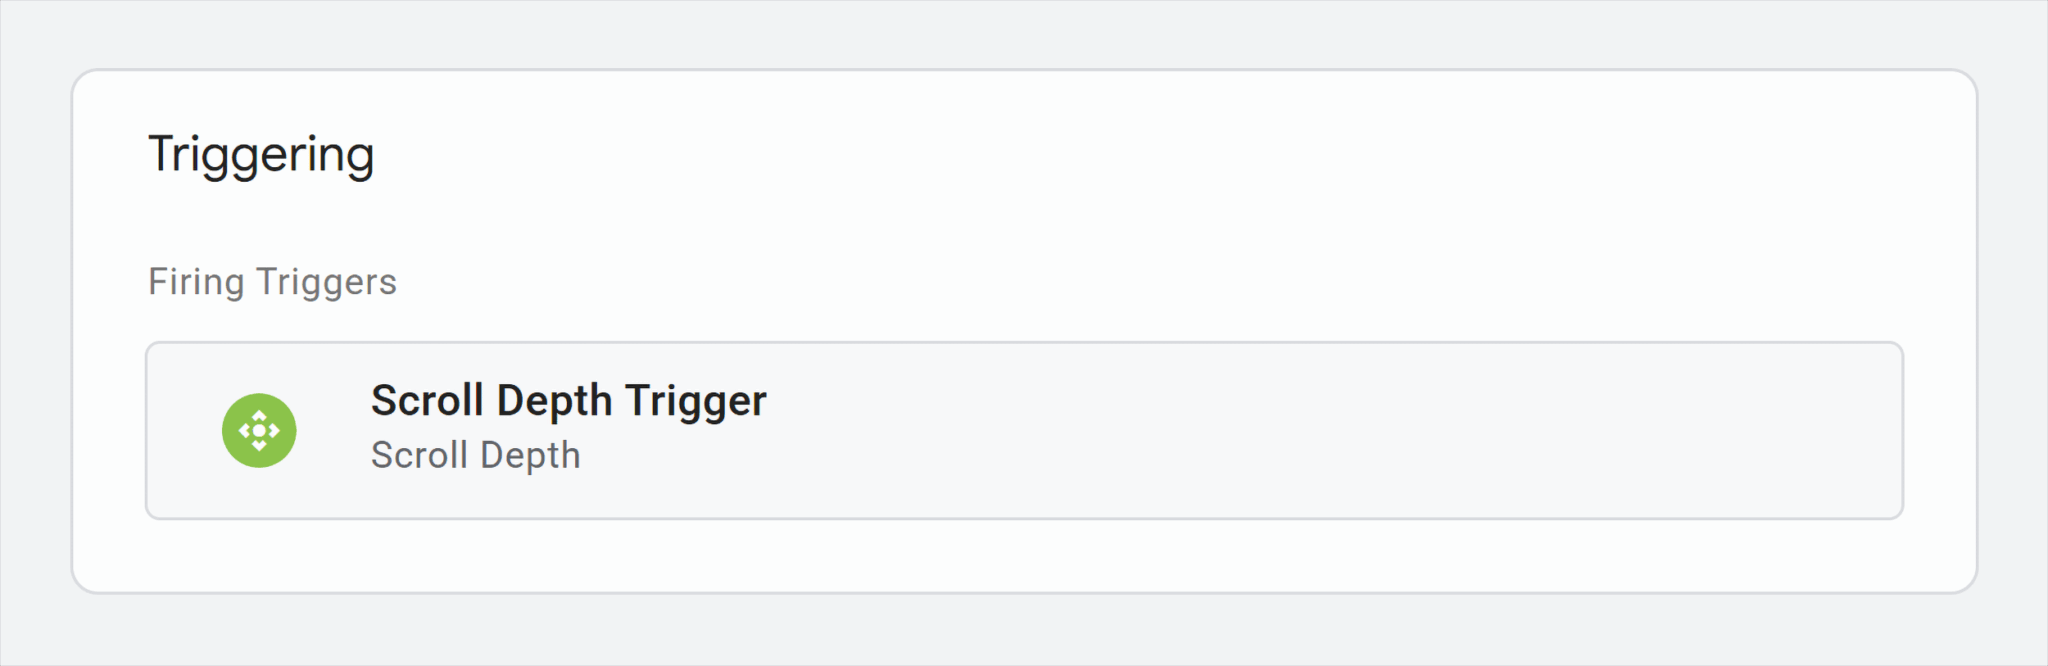2048x666 pixels.
Task: Open the Scroll Depth Trigger row
Action: 1024,431
